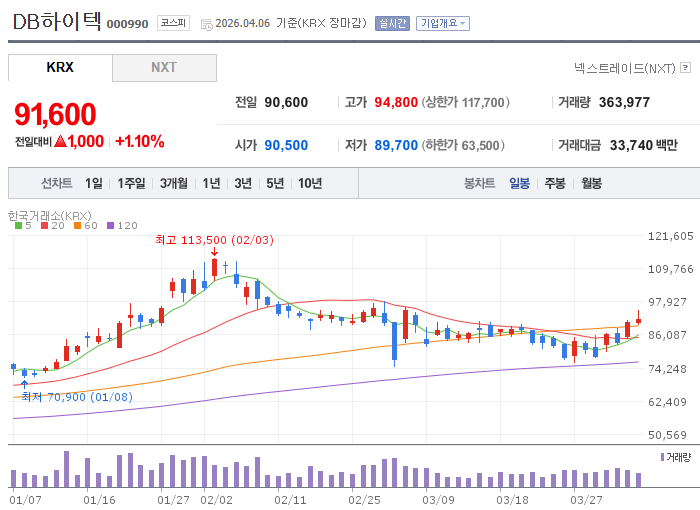The height and width of the screenshot is (510, 700).
Task: Click the 최고 113,500 (02/03) chart annotation
Action: pyautogui.click(x=214, y=240)
